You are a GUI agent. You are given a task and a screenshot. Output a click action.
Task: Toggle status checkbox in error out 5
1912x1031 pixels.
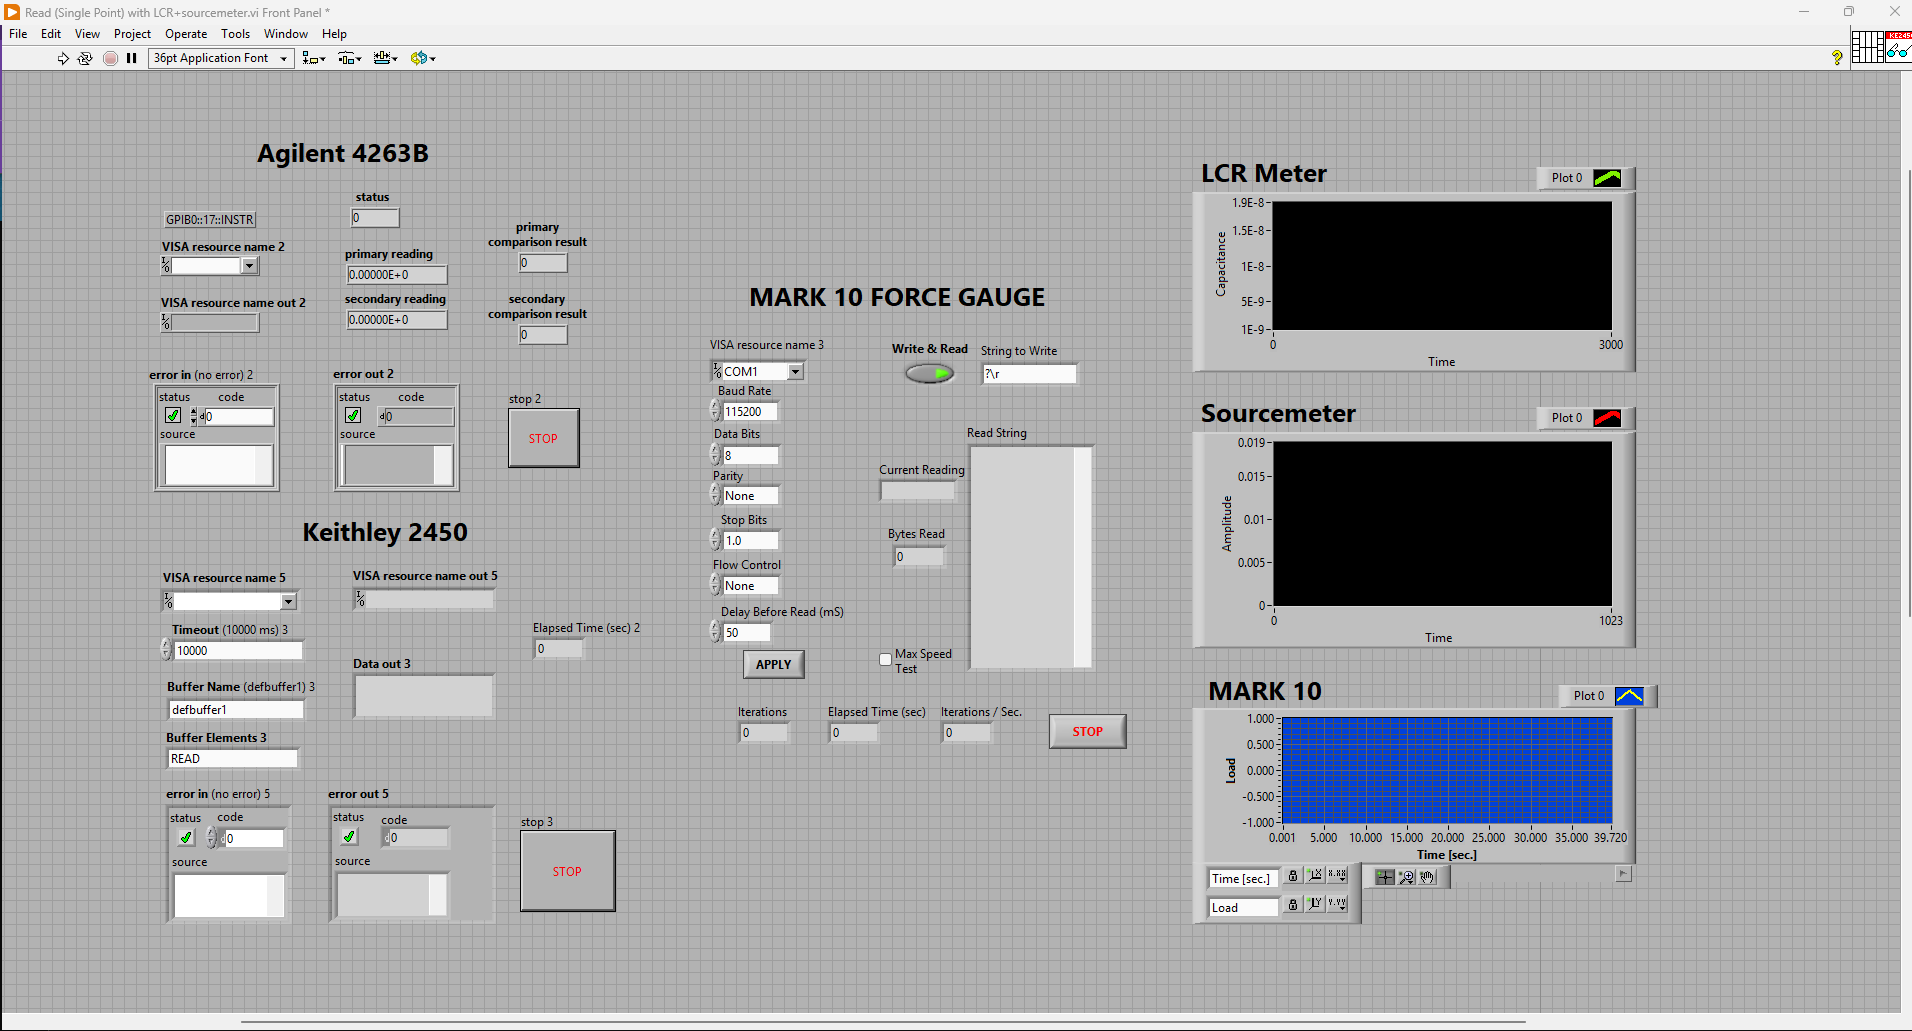point(349,836)
